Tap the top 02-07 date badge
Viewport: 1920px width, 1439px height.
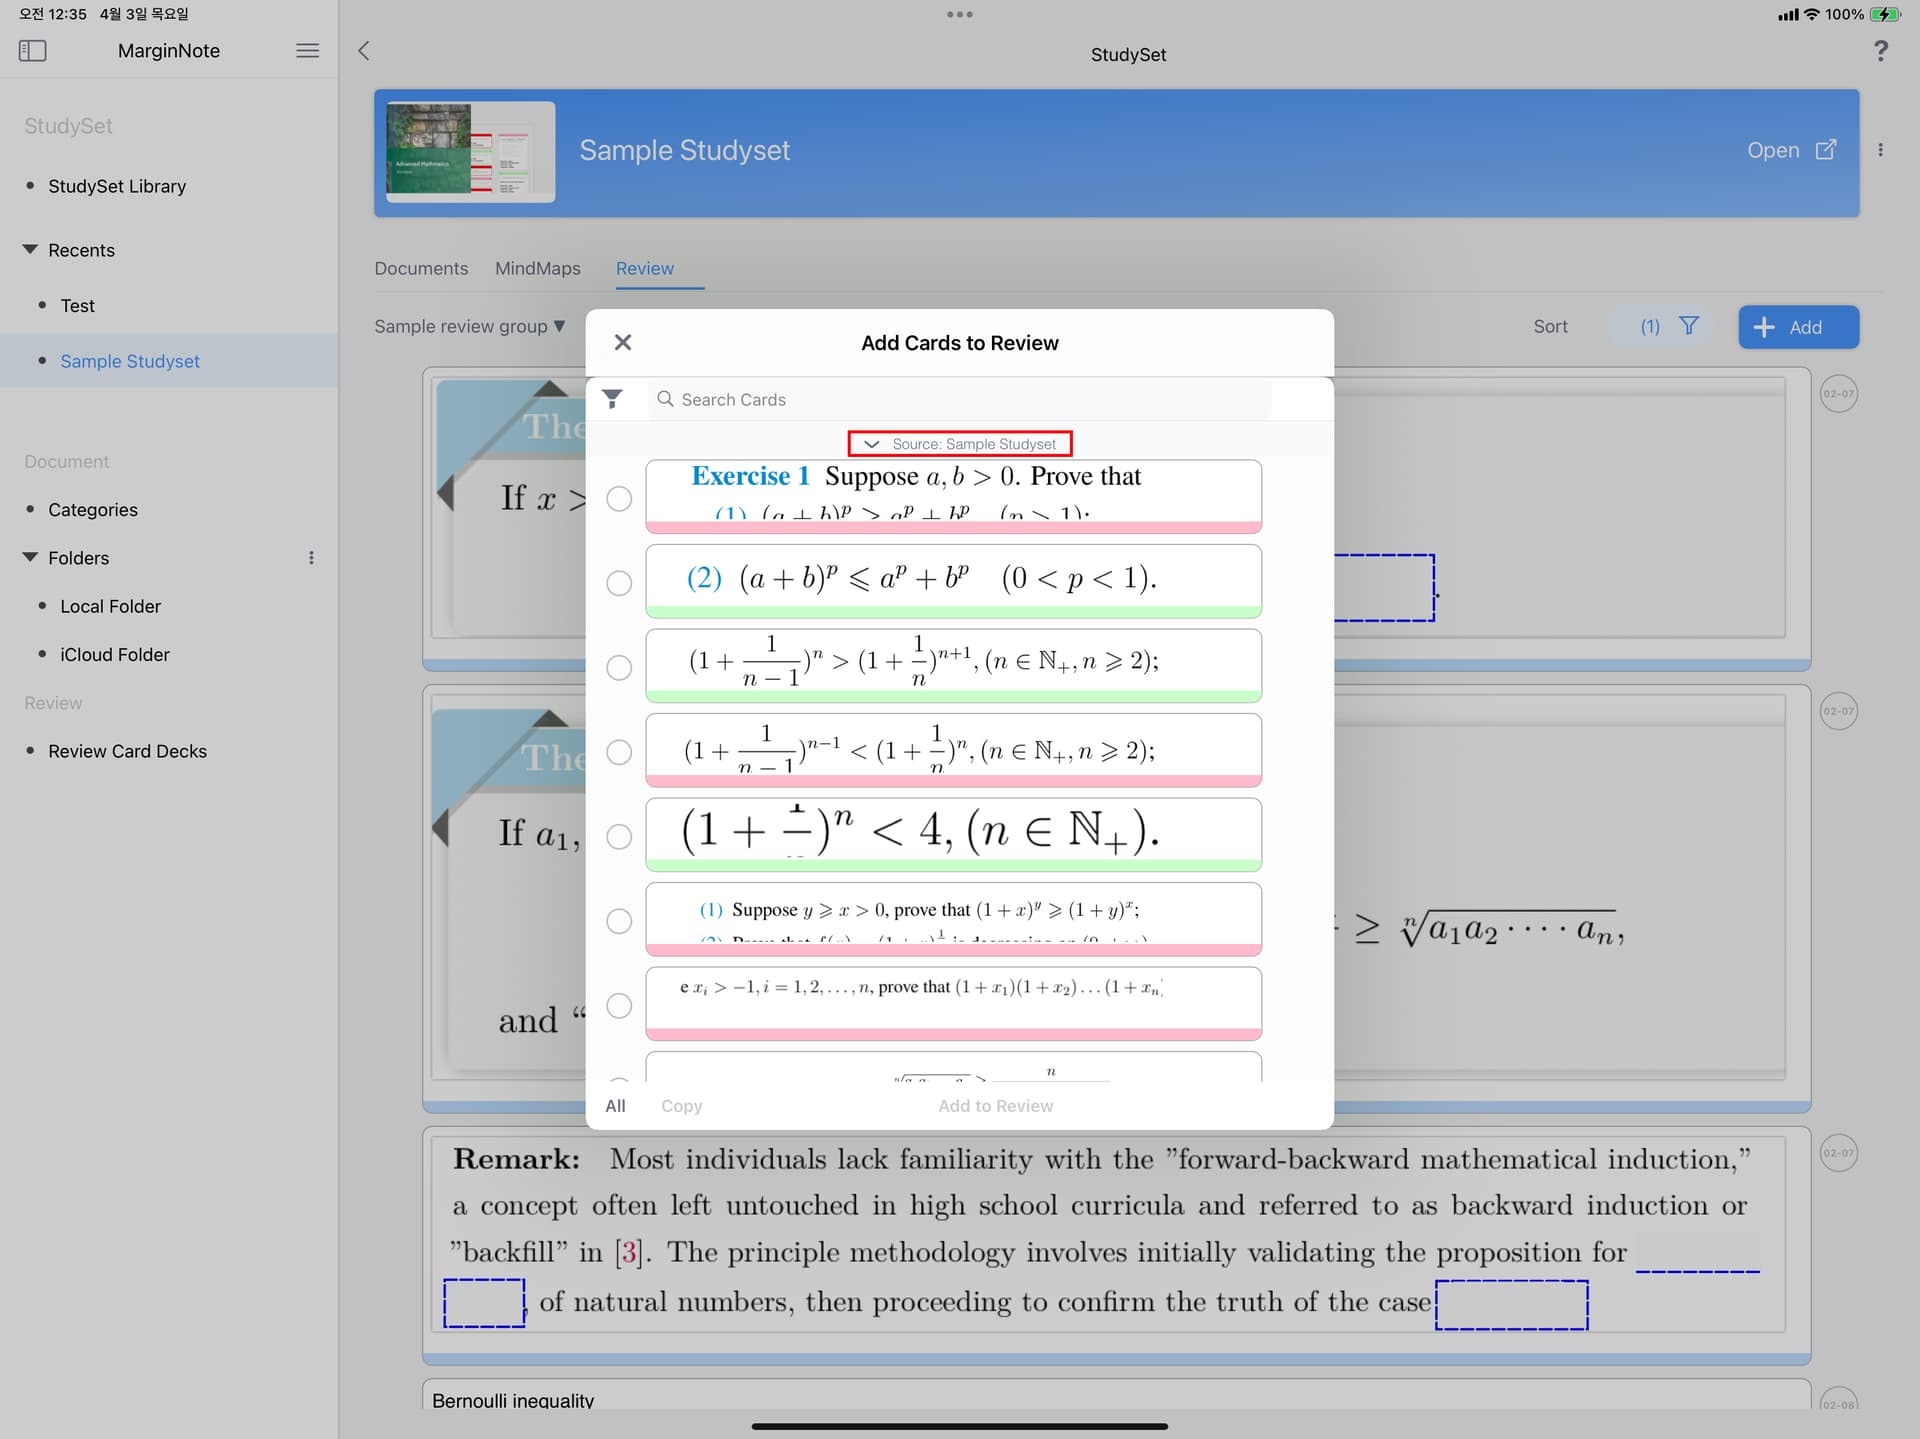[1838, 394]
